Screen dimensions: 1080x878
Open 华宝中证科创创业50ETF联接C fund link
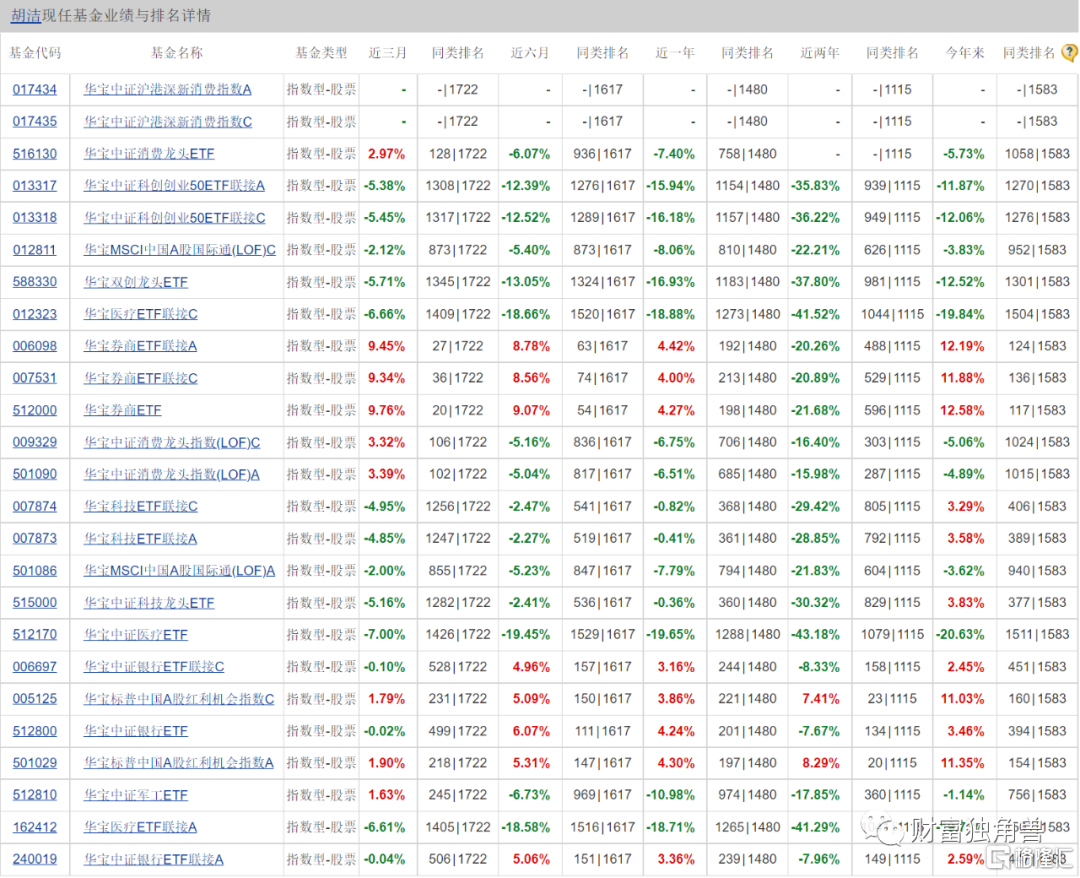tap(174, 218)
